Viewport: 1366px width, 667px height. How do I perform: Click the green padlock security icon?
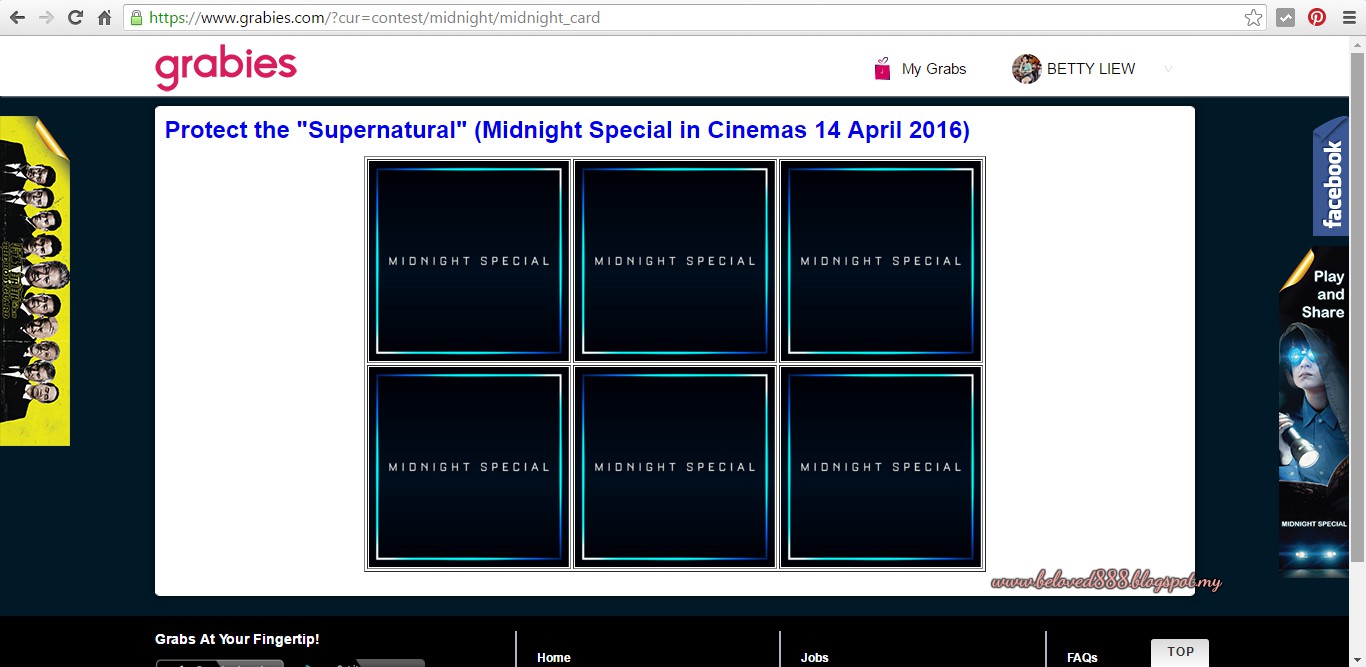coord(136,17)
